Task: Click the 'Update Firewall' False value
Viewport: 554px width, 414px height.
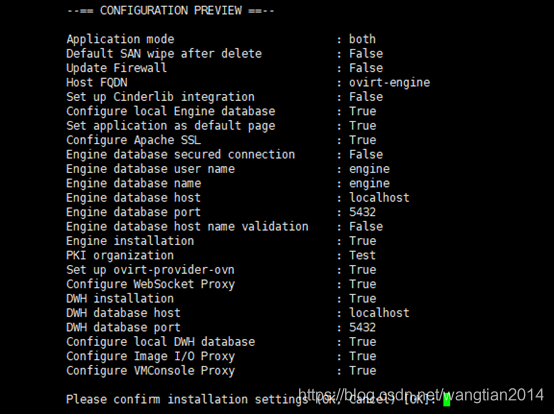Action: (366, 68)
